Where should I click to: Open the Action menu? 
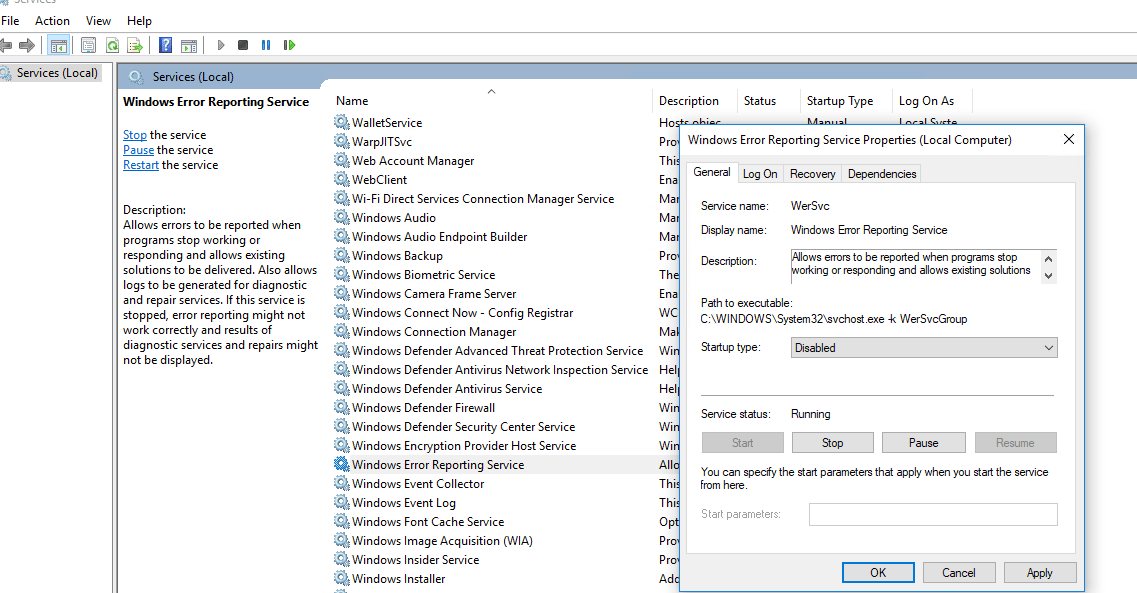point(52,21)
